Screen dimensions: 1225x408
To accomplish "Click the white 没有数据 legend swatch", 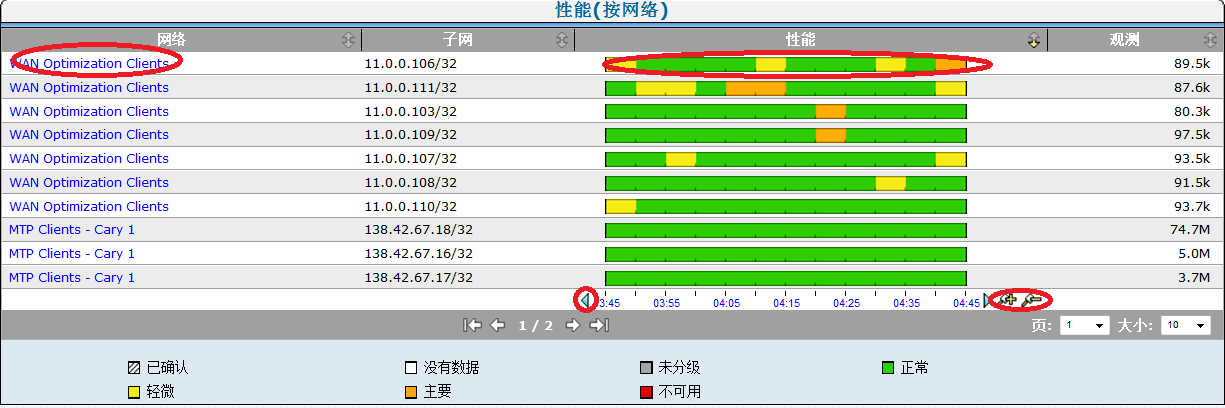I will point(411,368).
